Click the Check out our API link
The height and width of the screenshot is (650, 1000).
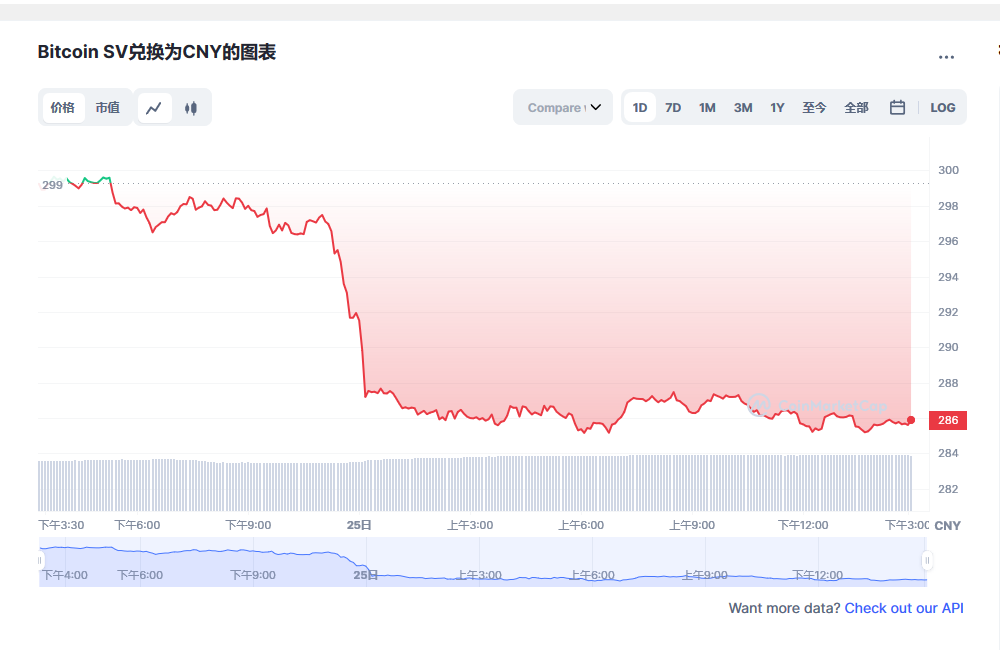click(x=904, y=608)
